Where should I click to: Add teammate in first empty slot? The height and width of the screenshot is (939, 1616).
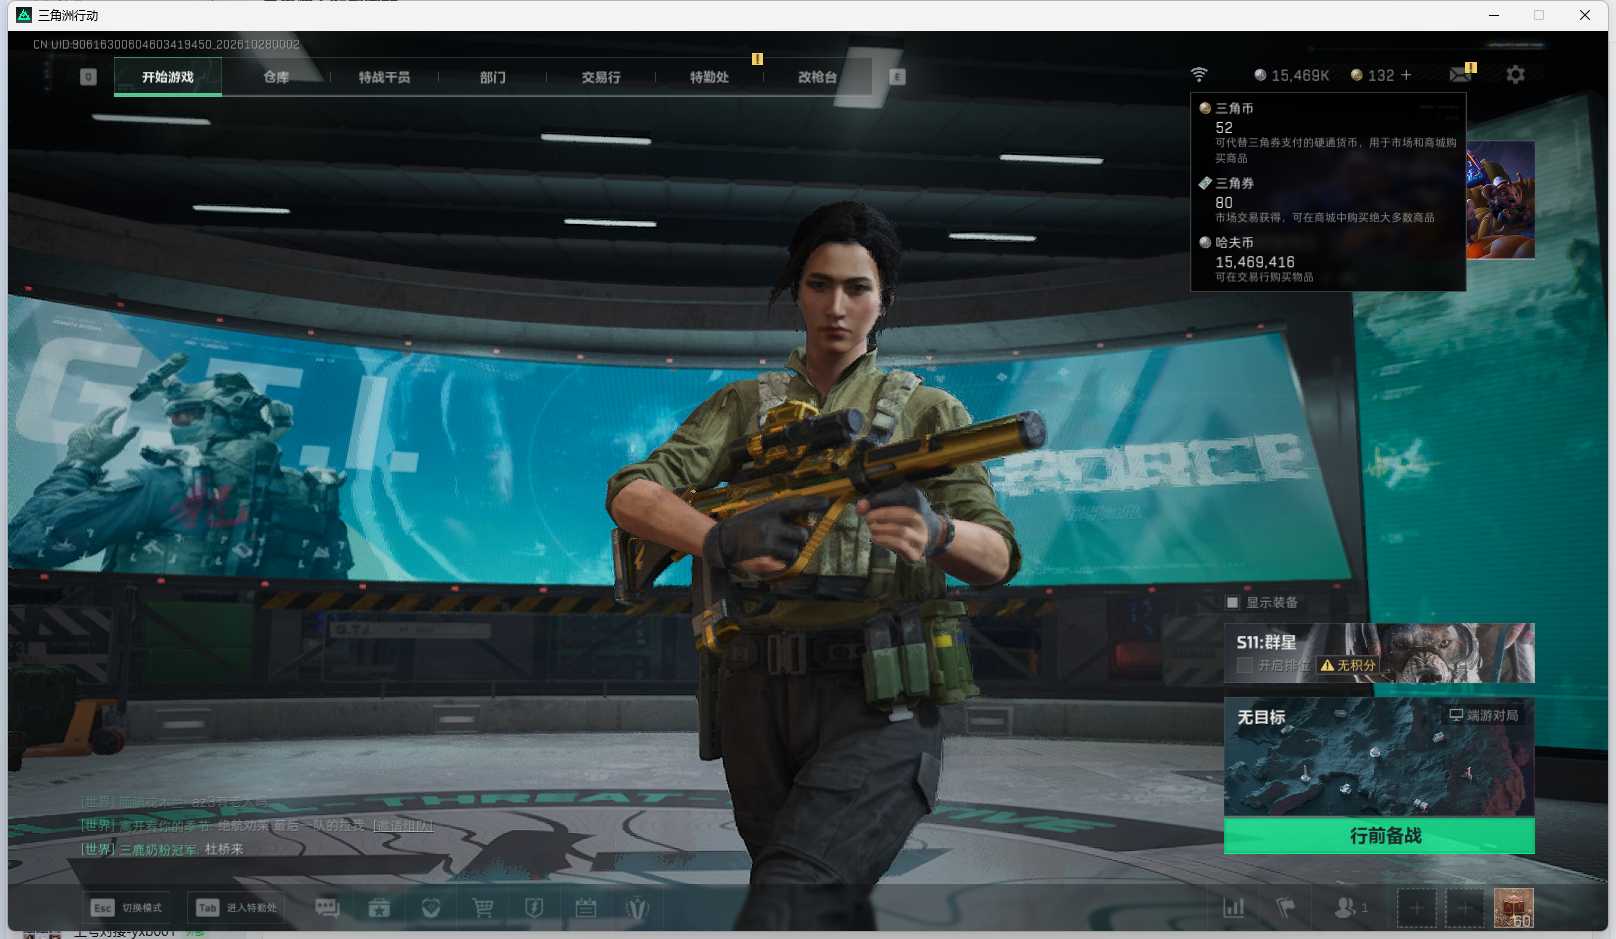(1416, 908)
